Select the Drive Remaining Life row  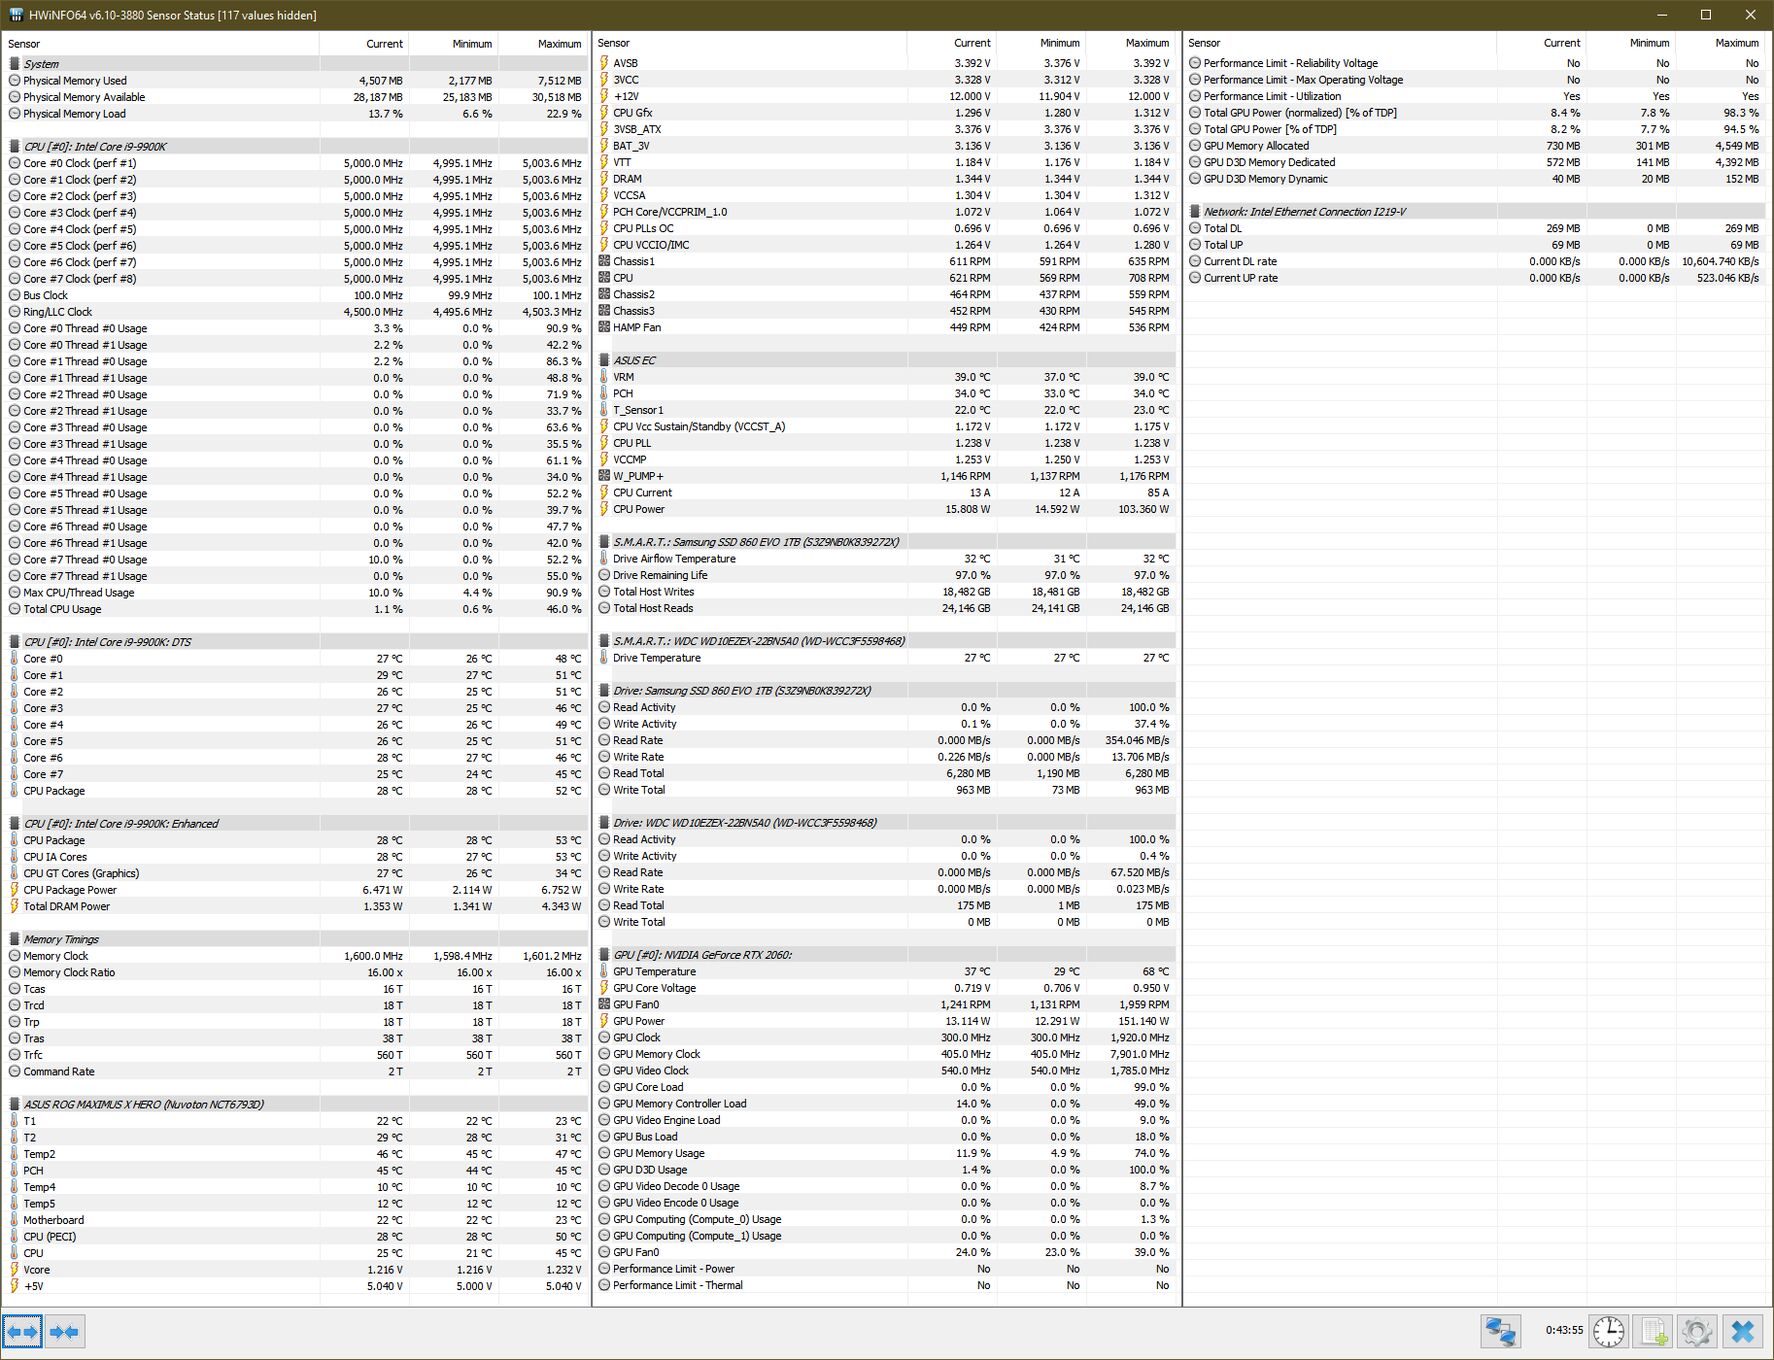[x=885, y=575]
